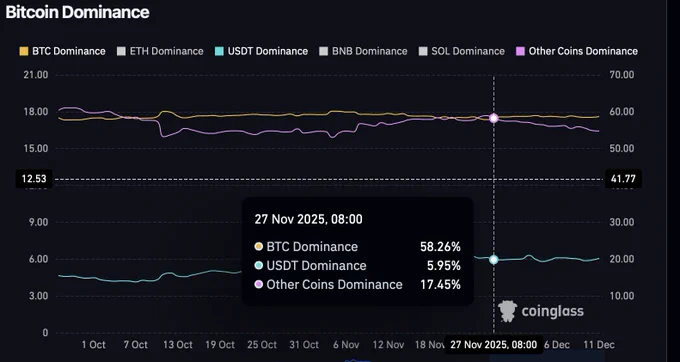
Task: Click the tooltip Other Coins 17.45% value
Action: click(x=441, y=284)
